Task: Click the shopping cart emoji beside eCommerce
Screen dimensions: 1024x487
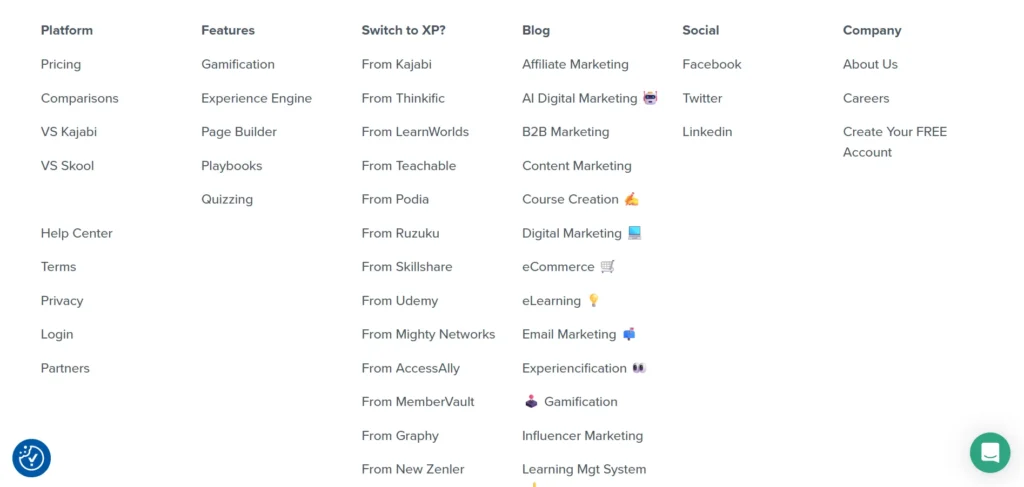Action: pos(607,266)
